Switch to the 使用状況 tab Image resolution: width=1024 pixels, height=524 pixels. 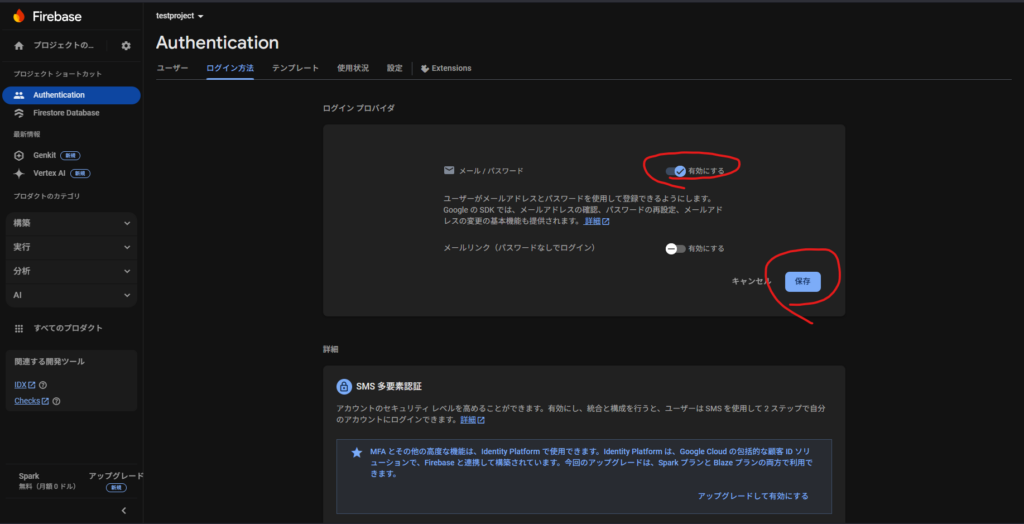[x=353, y=68]
